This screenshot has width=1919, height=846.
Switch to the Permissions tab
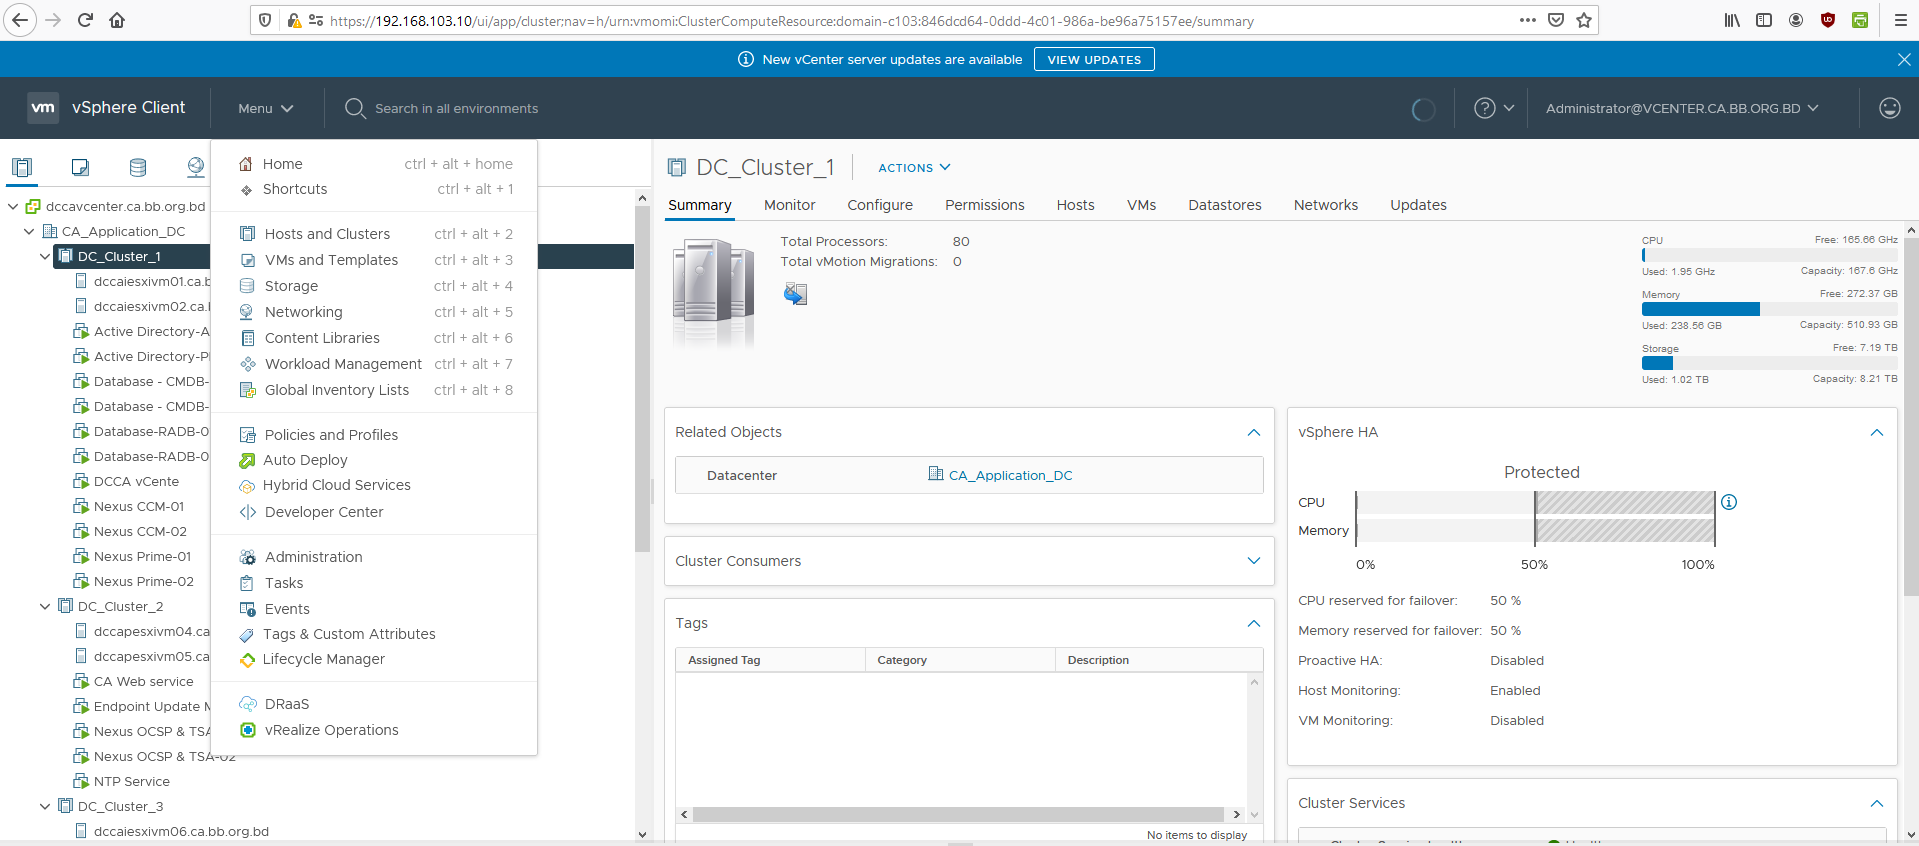click(985, 205)
